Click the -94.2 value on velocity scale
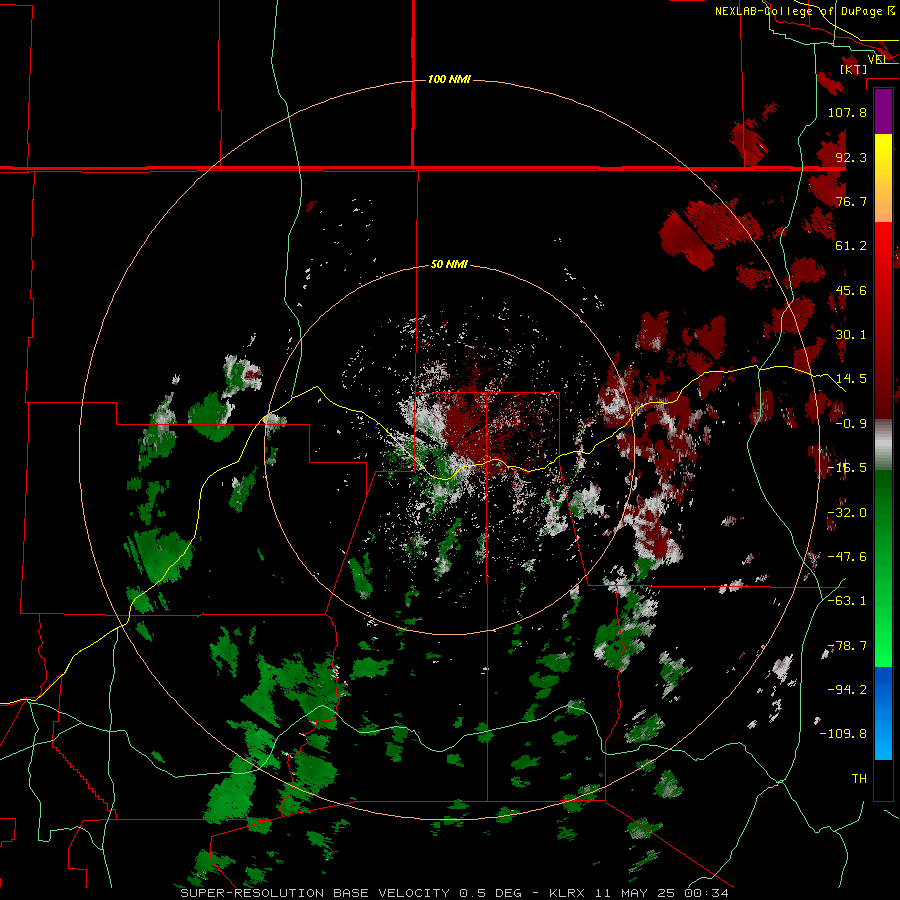This screenshot has width=900, height=900. pos(847,690)
